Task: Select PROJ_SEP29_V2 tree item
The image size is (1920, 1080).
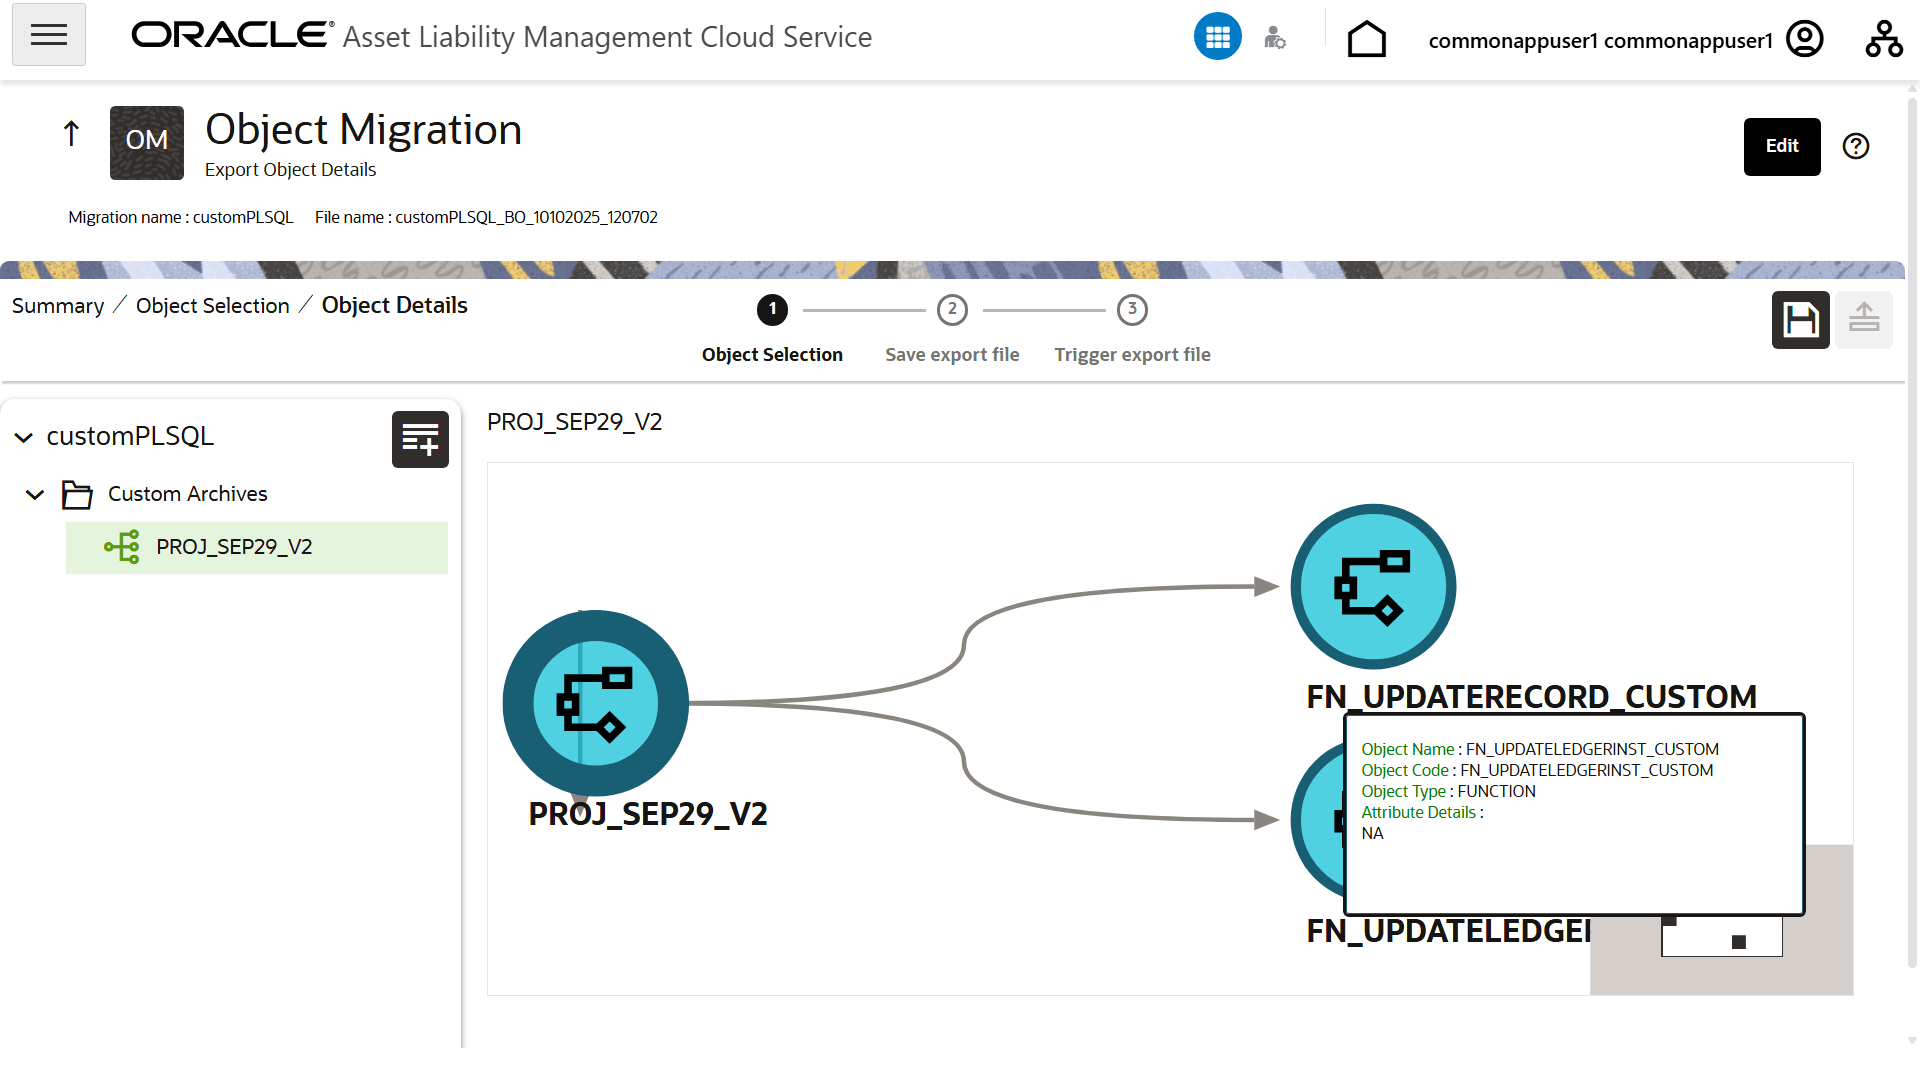Action: tap(234, 547)
